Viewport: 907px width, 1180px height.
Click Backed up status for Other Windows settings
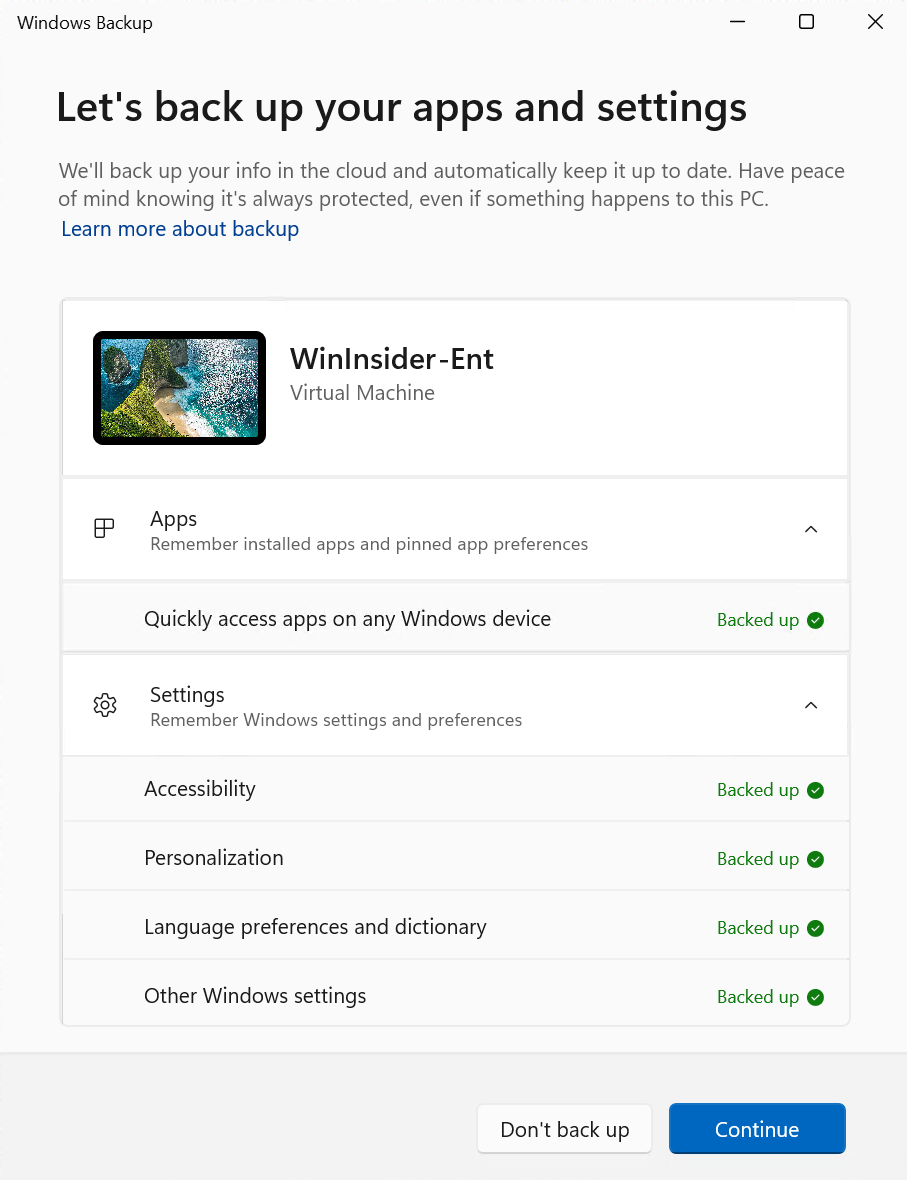(x=757, y=997)
